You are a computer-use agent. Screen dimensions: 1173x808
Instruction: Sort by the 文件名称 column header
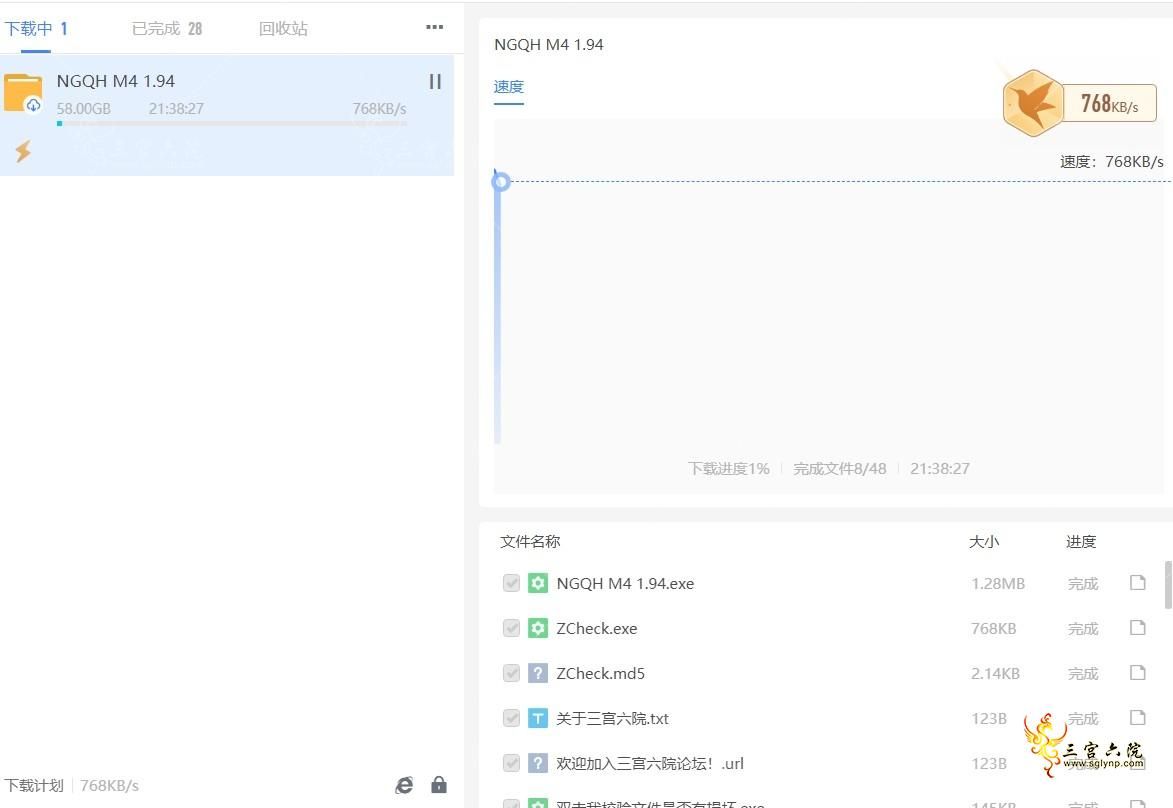(x=530, y=542)
